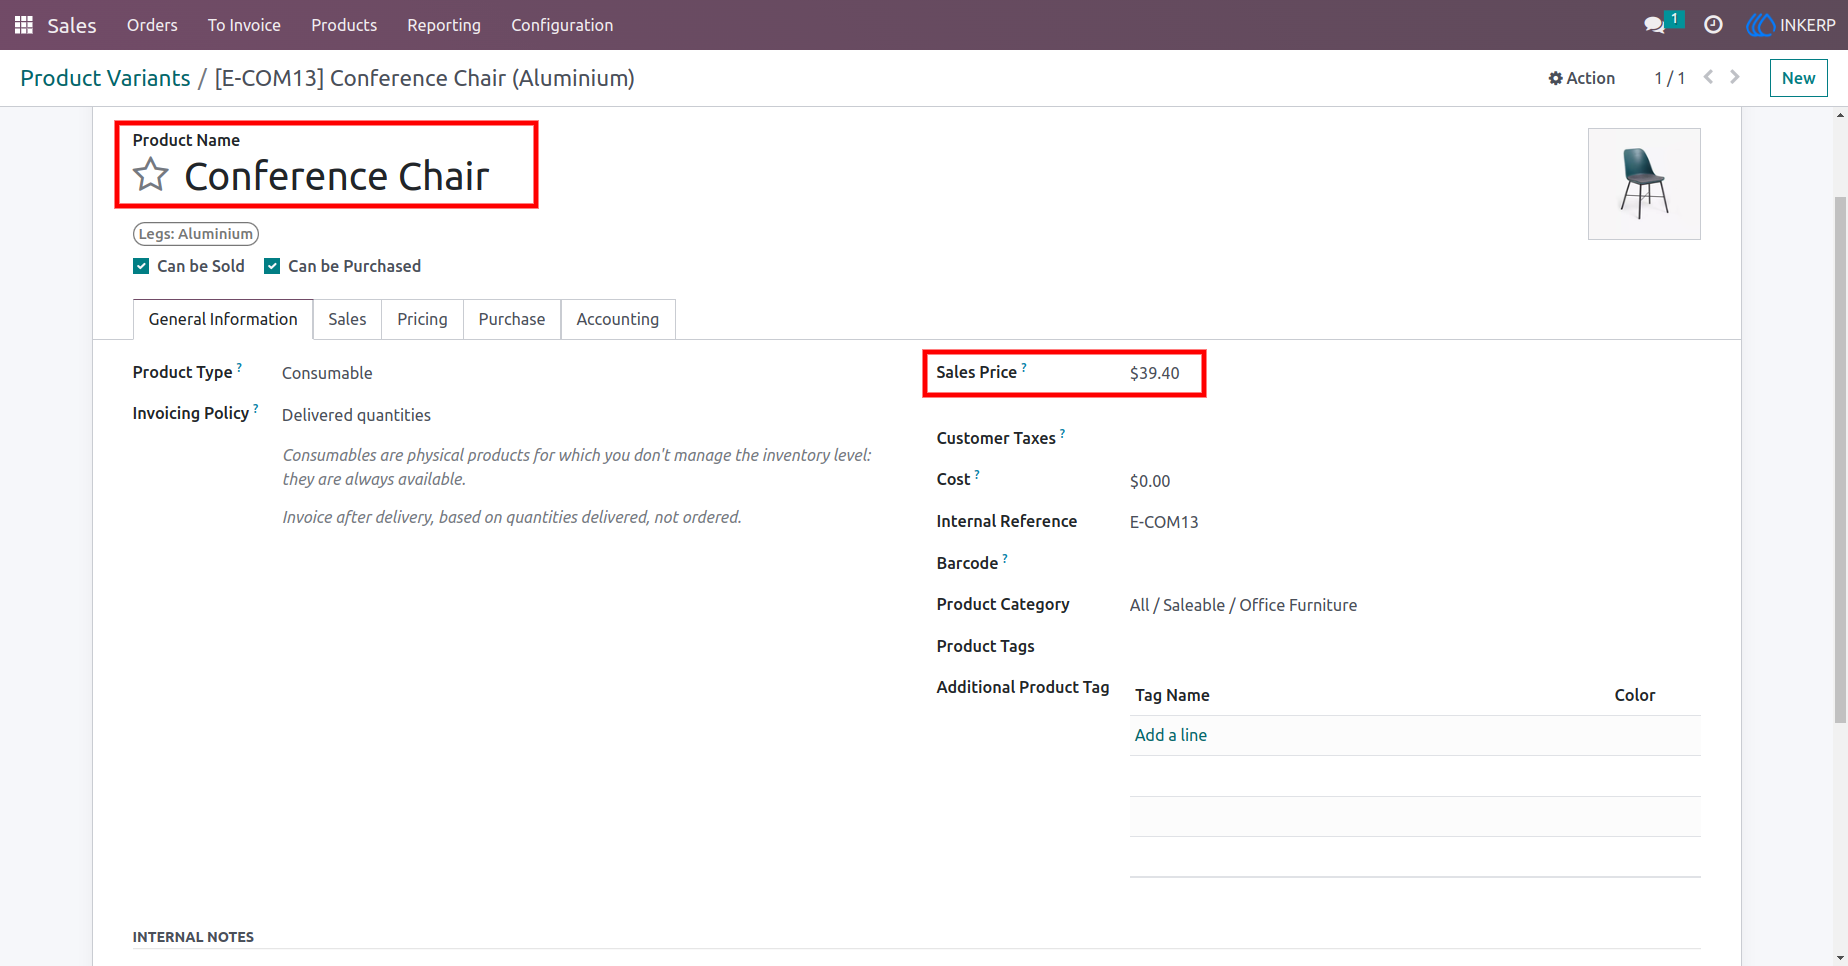Open the activities clock icon
The image size is (1848, 966).
1713,25
